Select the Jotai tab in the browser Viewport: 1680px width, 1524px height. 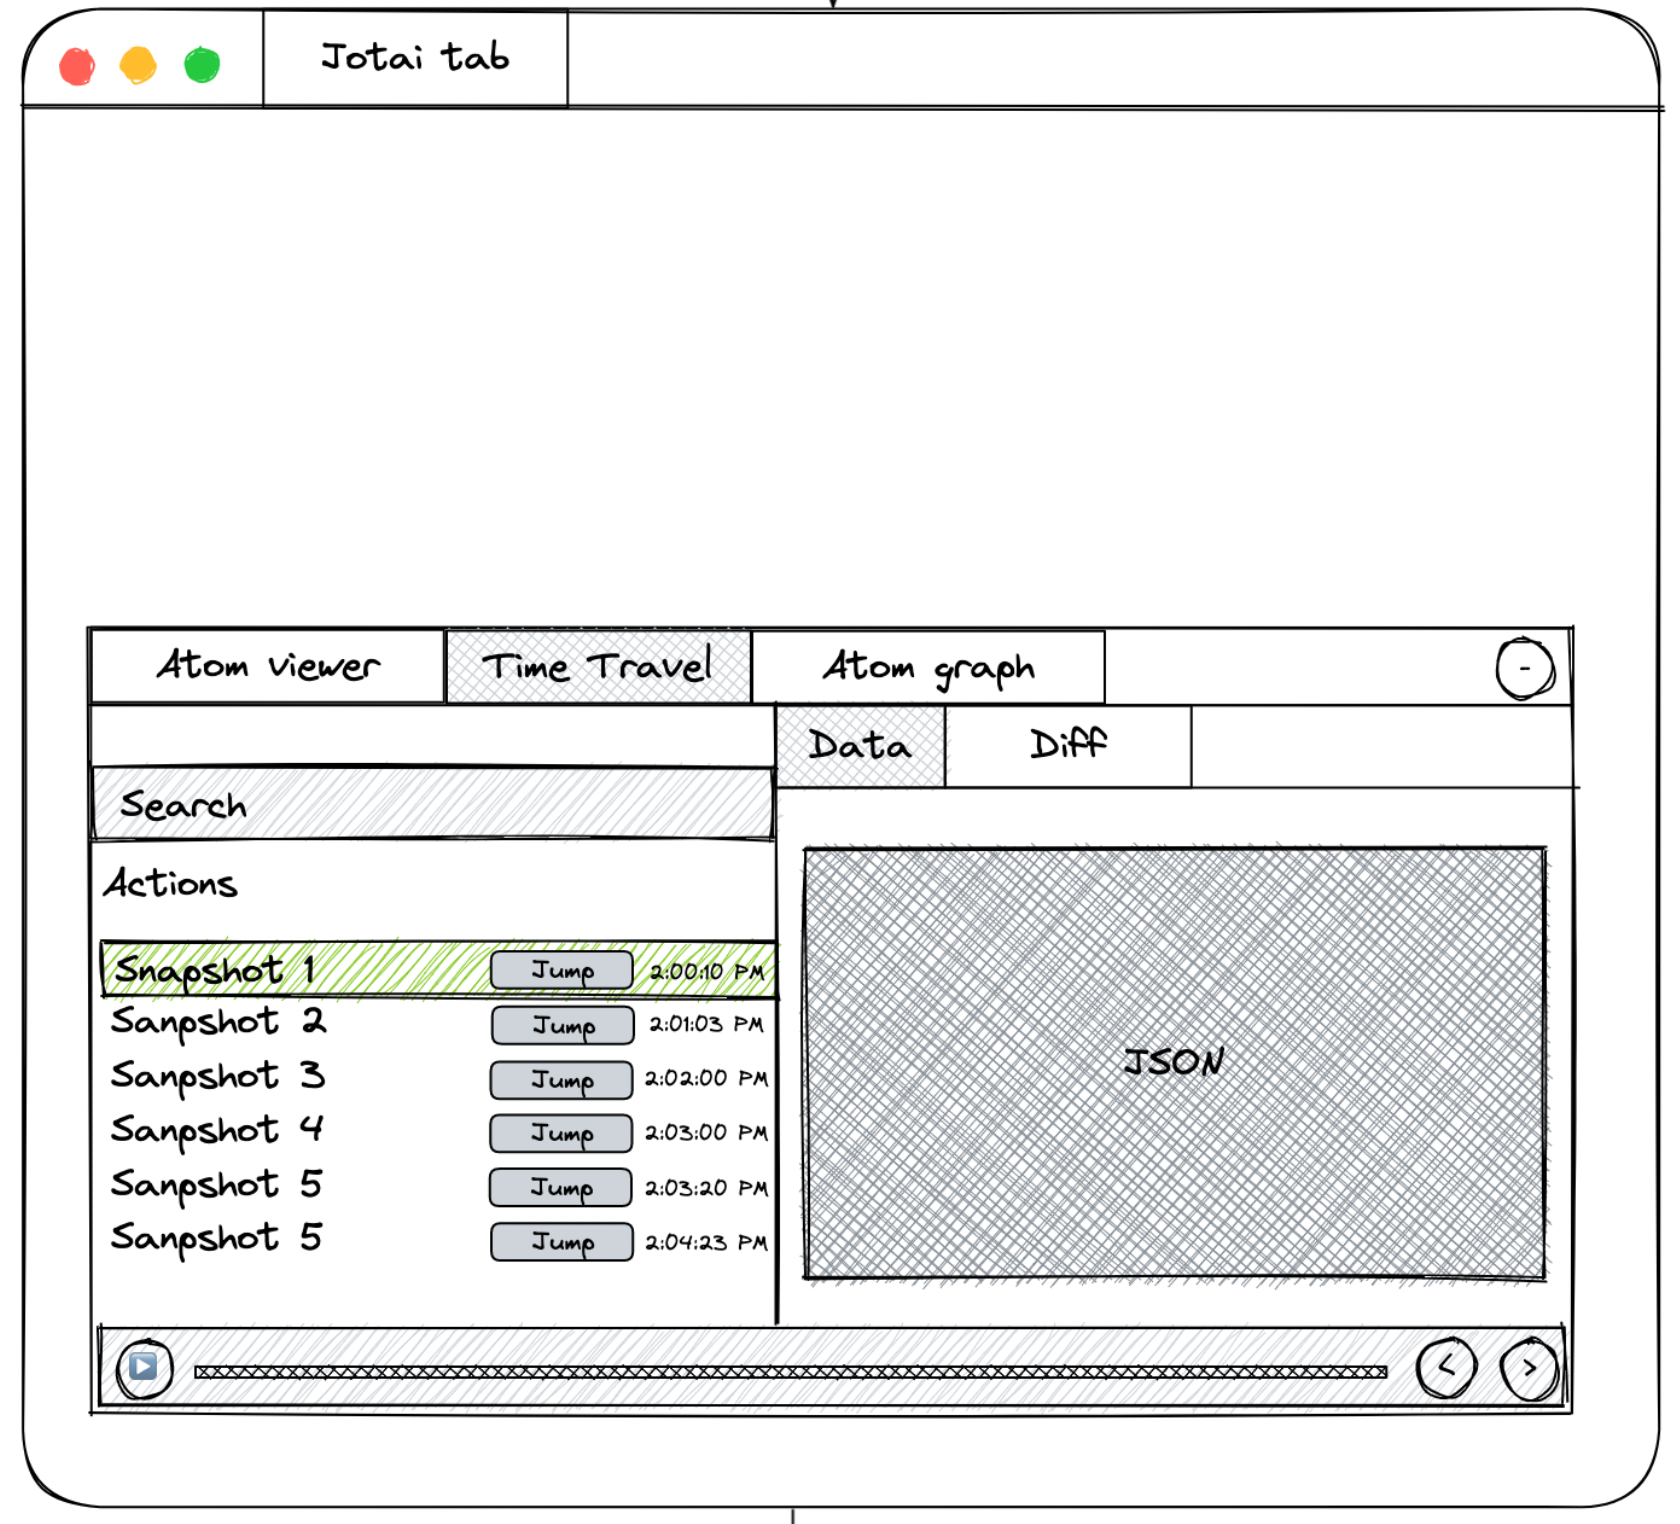coord(415,58)
